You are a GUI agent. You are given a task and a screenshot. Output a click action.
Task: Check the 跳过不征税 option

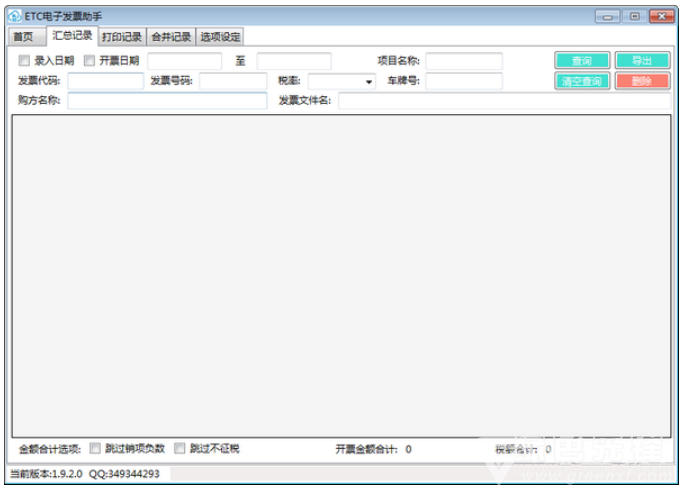click(x=179, y=448)
